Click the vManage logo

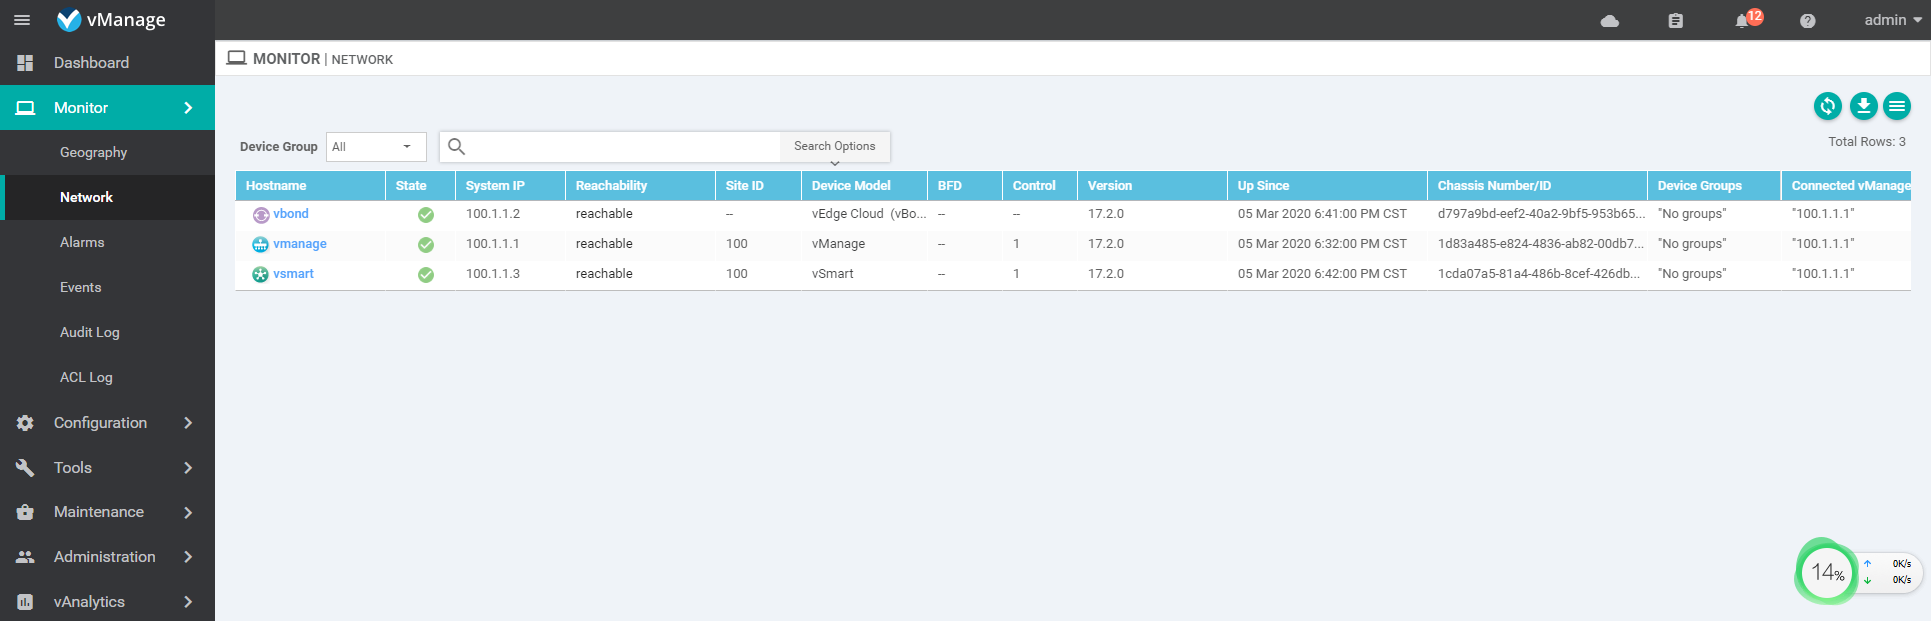pyautogui.click(x=111, y=20)
